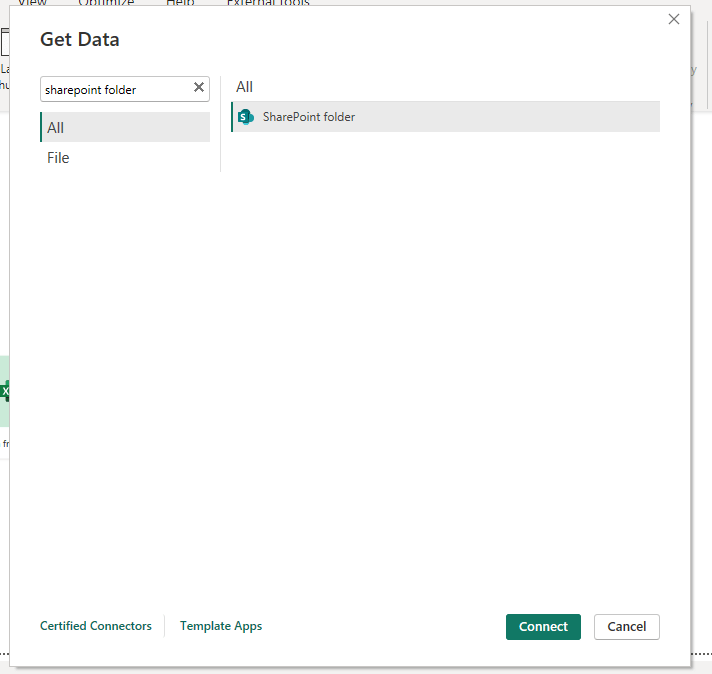Open the Certified Connectors link
Viewport: 712px width, 674px height.
[96, 626]
